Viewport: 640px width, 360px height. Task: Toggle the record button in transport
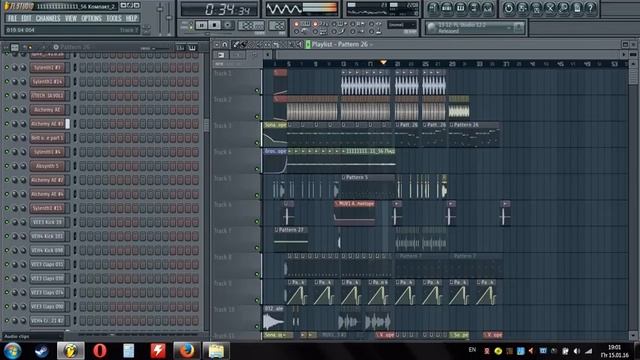[x=228, y=25]
